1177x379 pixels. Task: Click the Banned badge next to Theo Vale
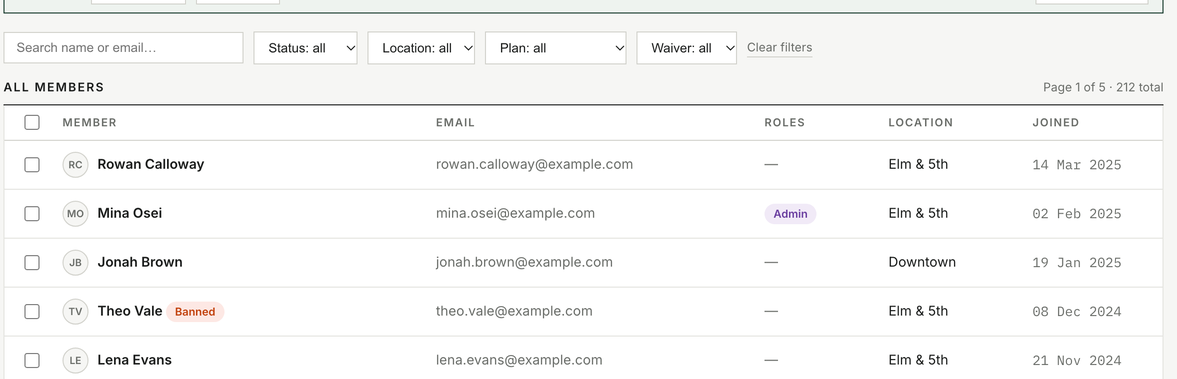(x=195, y=311)
